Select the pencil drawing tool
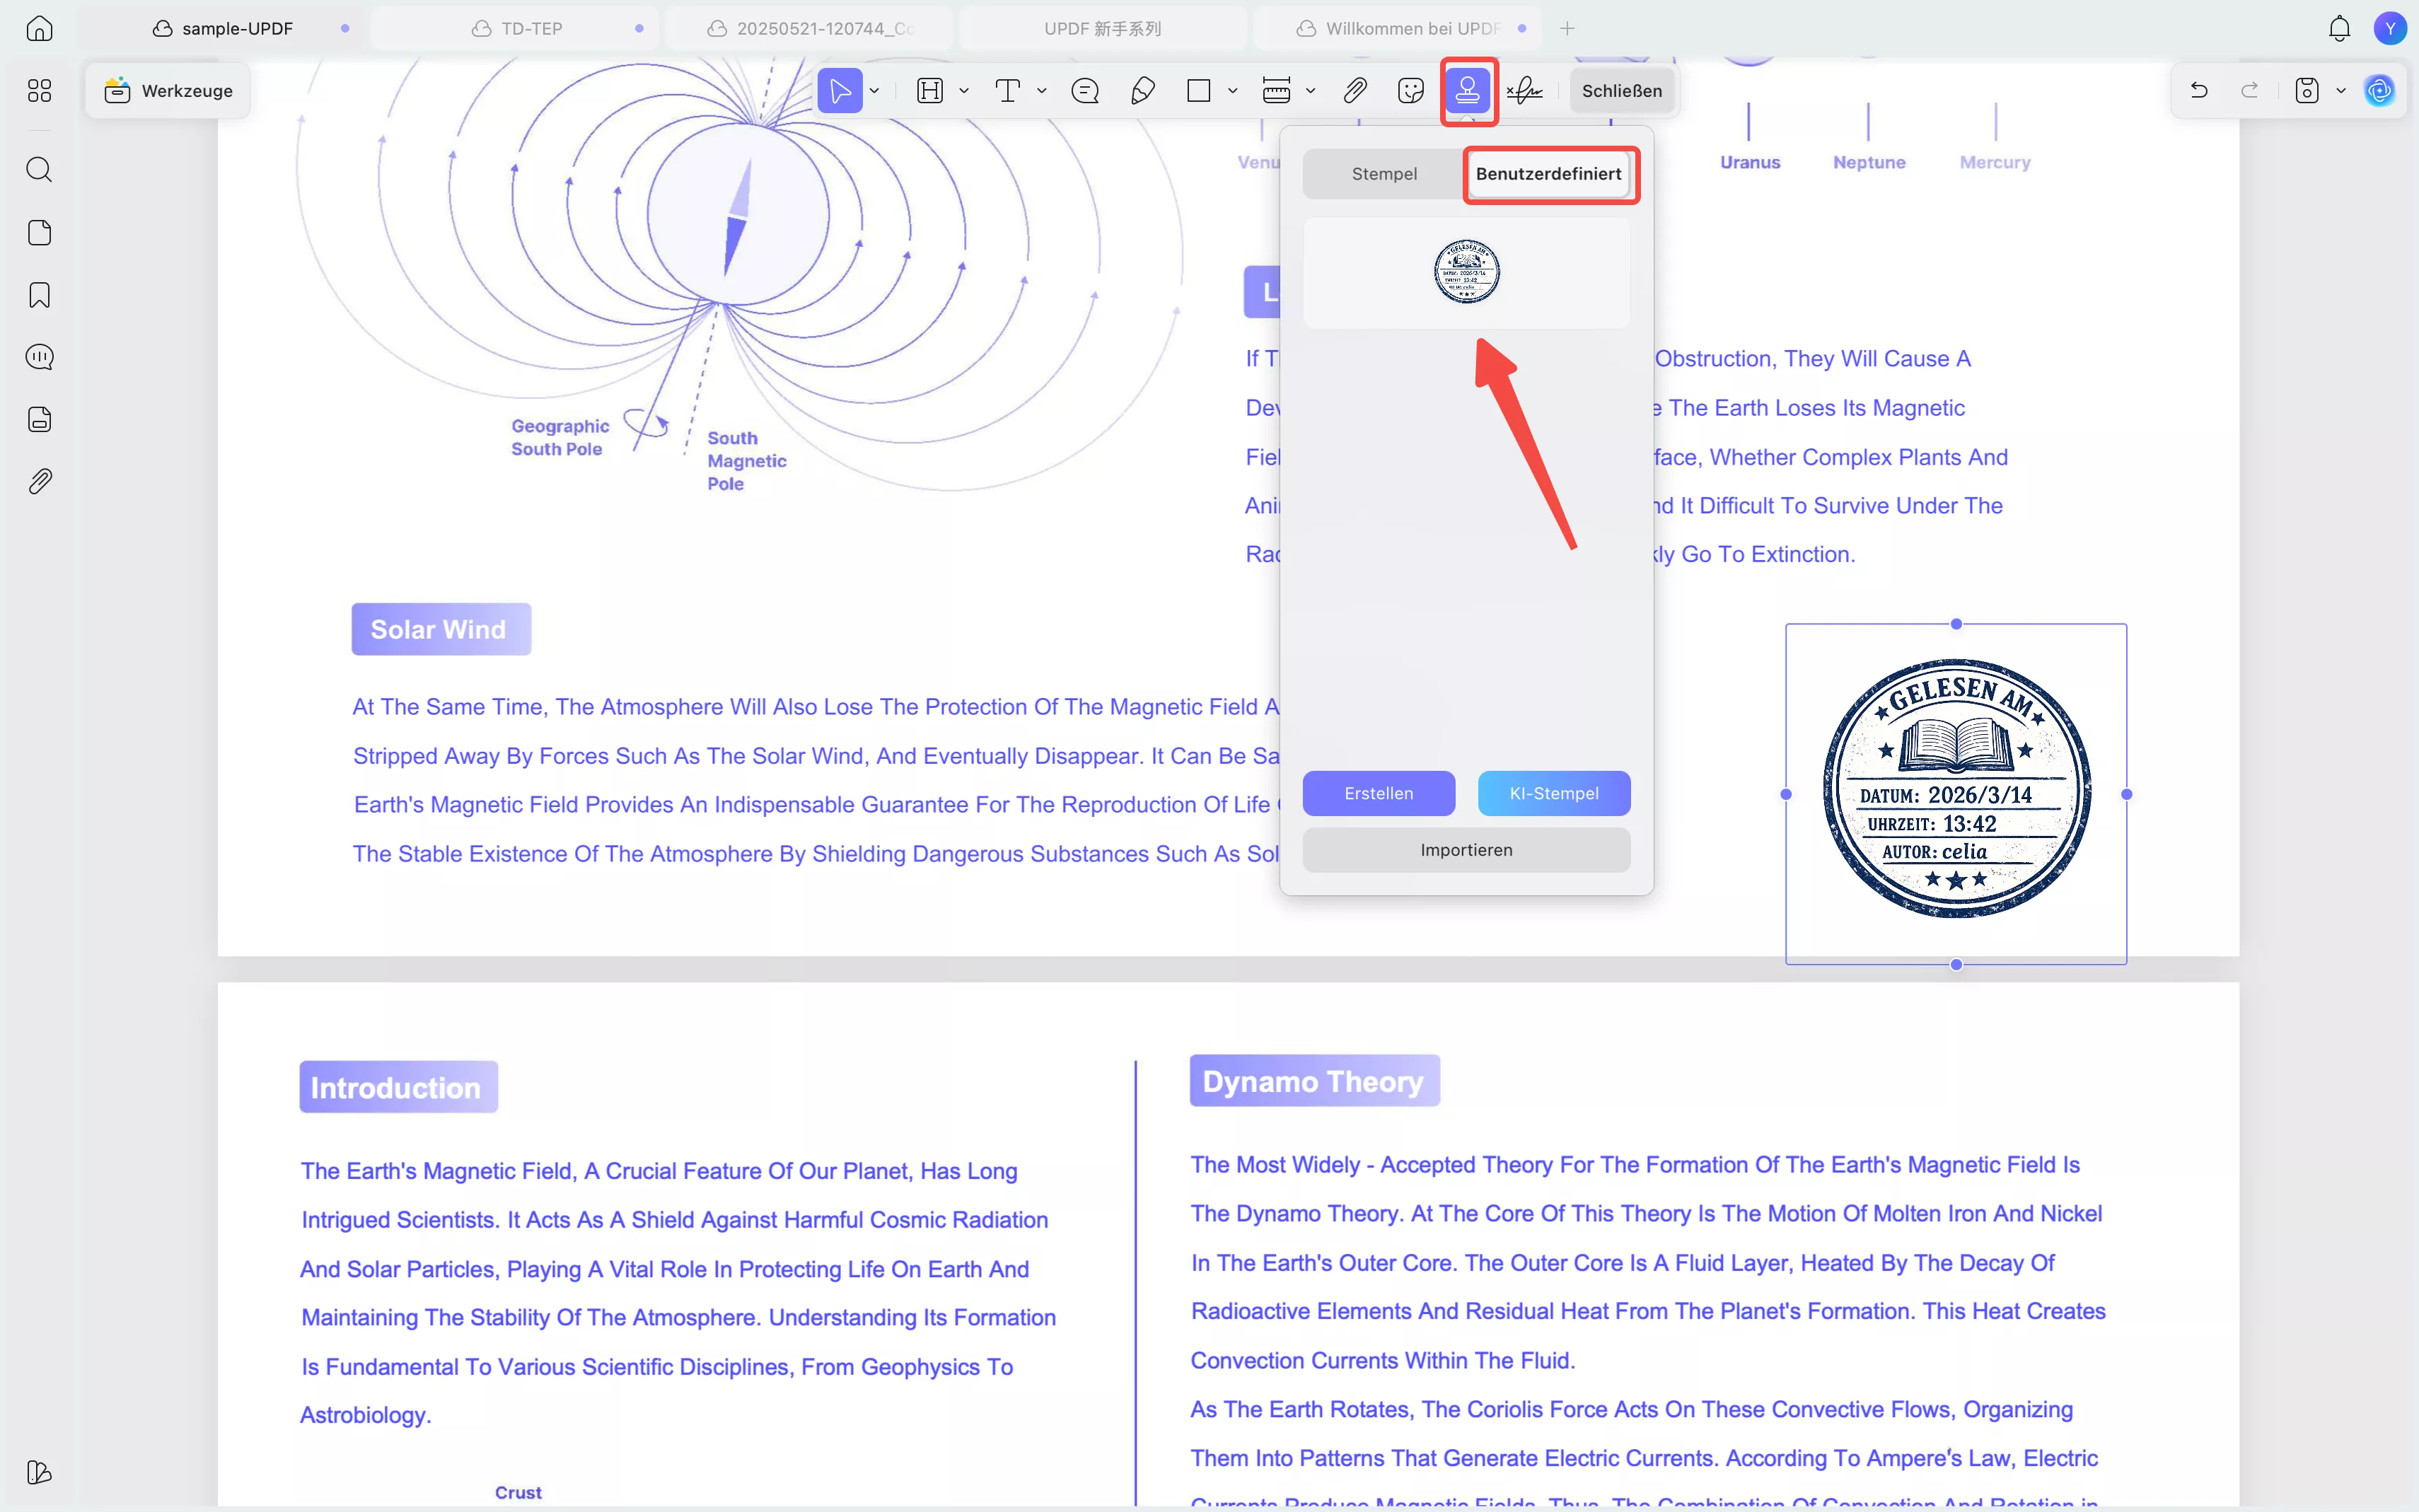 point(1142,91)
